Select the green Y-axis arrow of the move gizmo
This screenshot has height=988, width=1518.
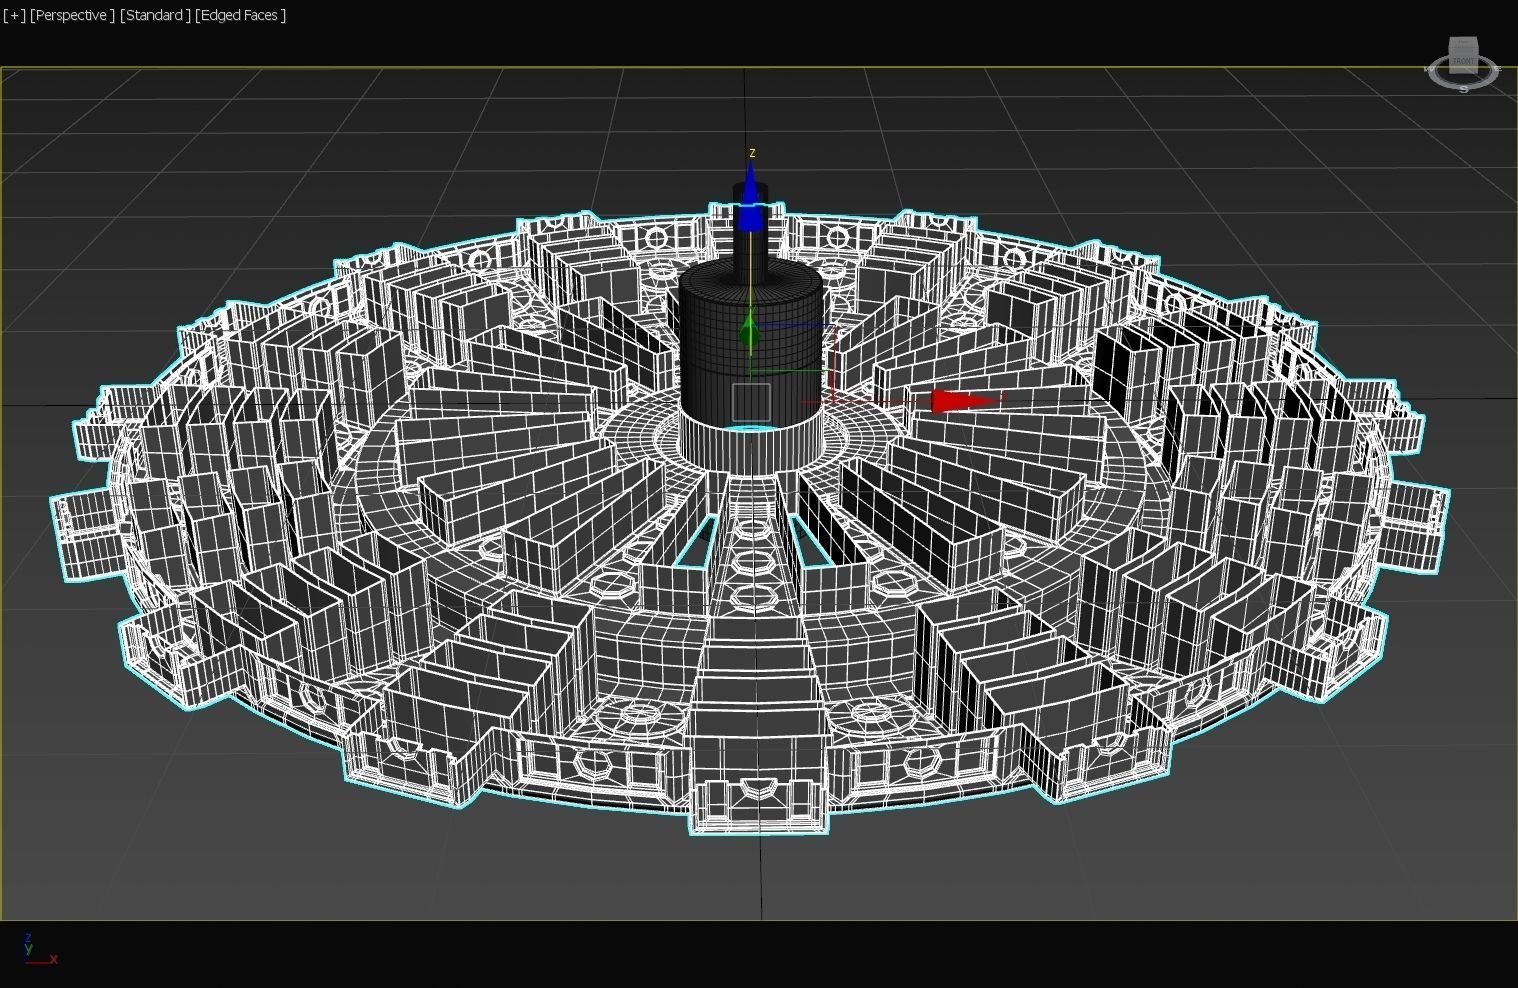click(x=749, y=330)
